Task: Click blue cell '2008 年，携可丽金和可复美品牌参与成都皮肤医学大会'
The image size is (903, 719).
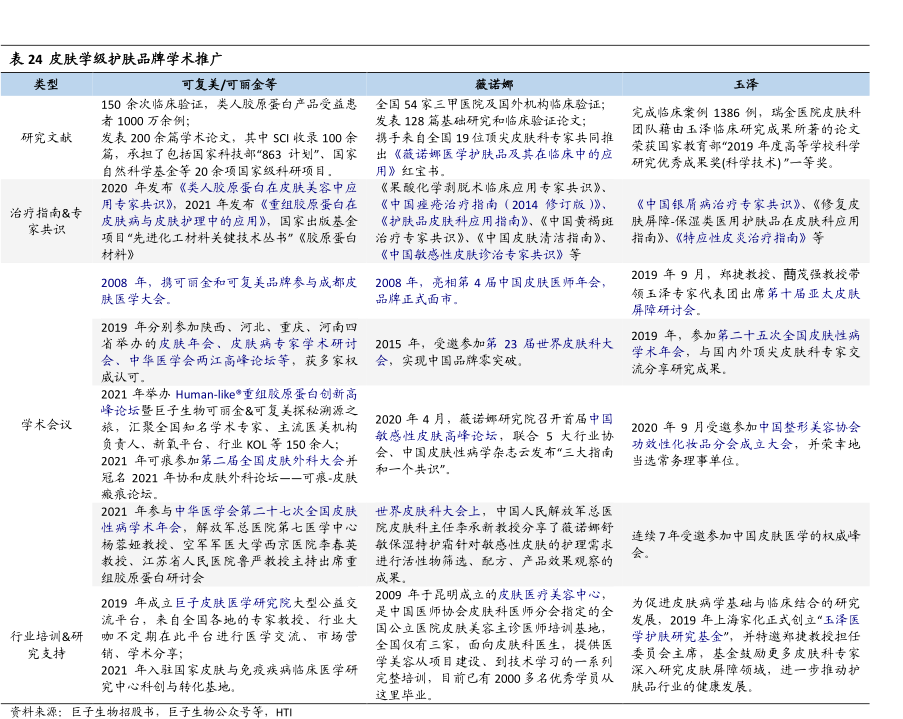Action: tap(229, 291)
